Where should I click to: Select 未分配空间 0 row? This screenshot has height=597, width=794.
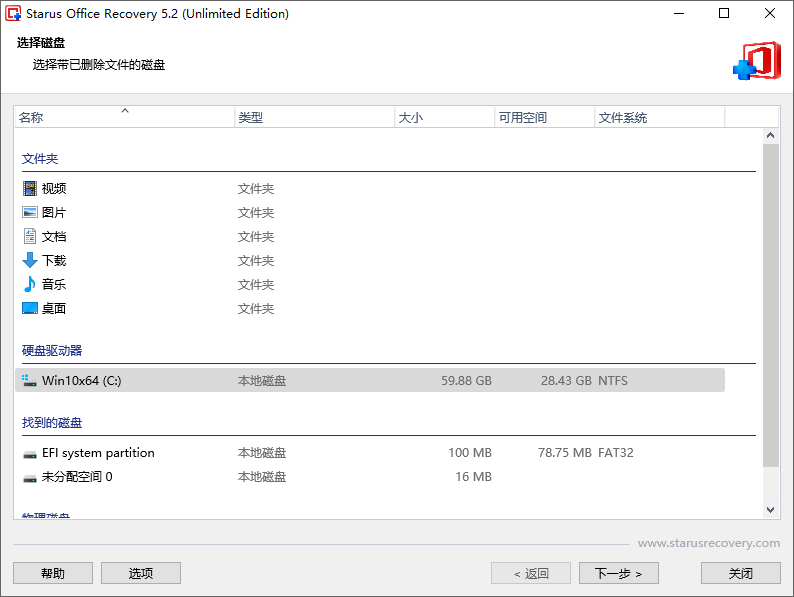point(370,476)
